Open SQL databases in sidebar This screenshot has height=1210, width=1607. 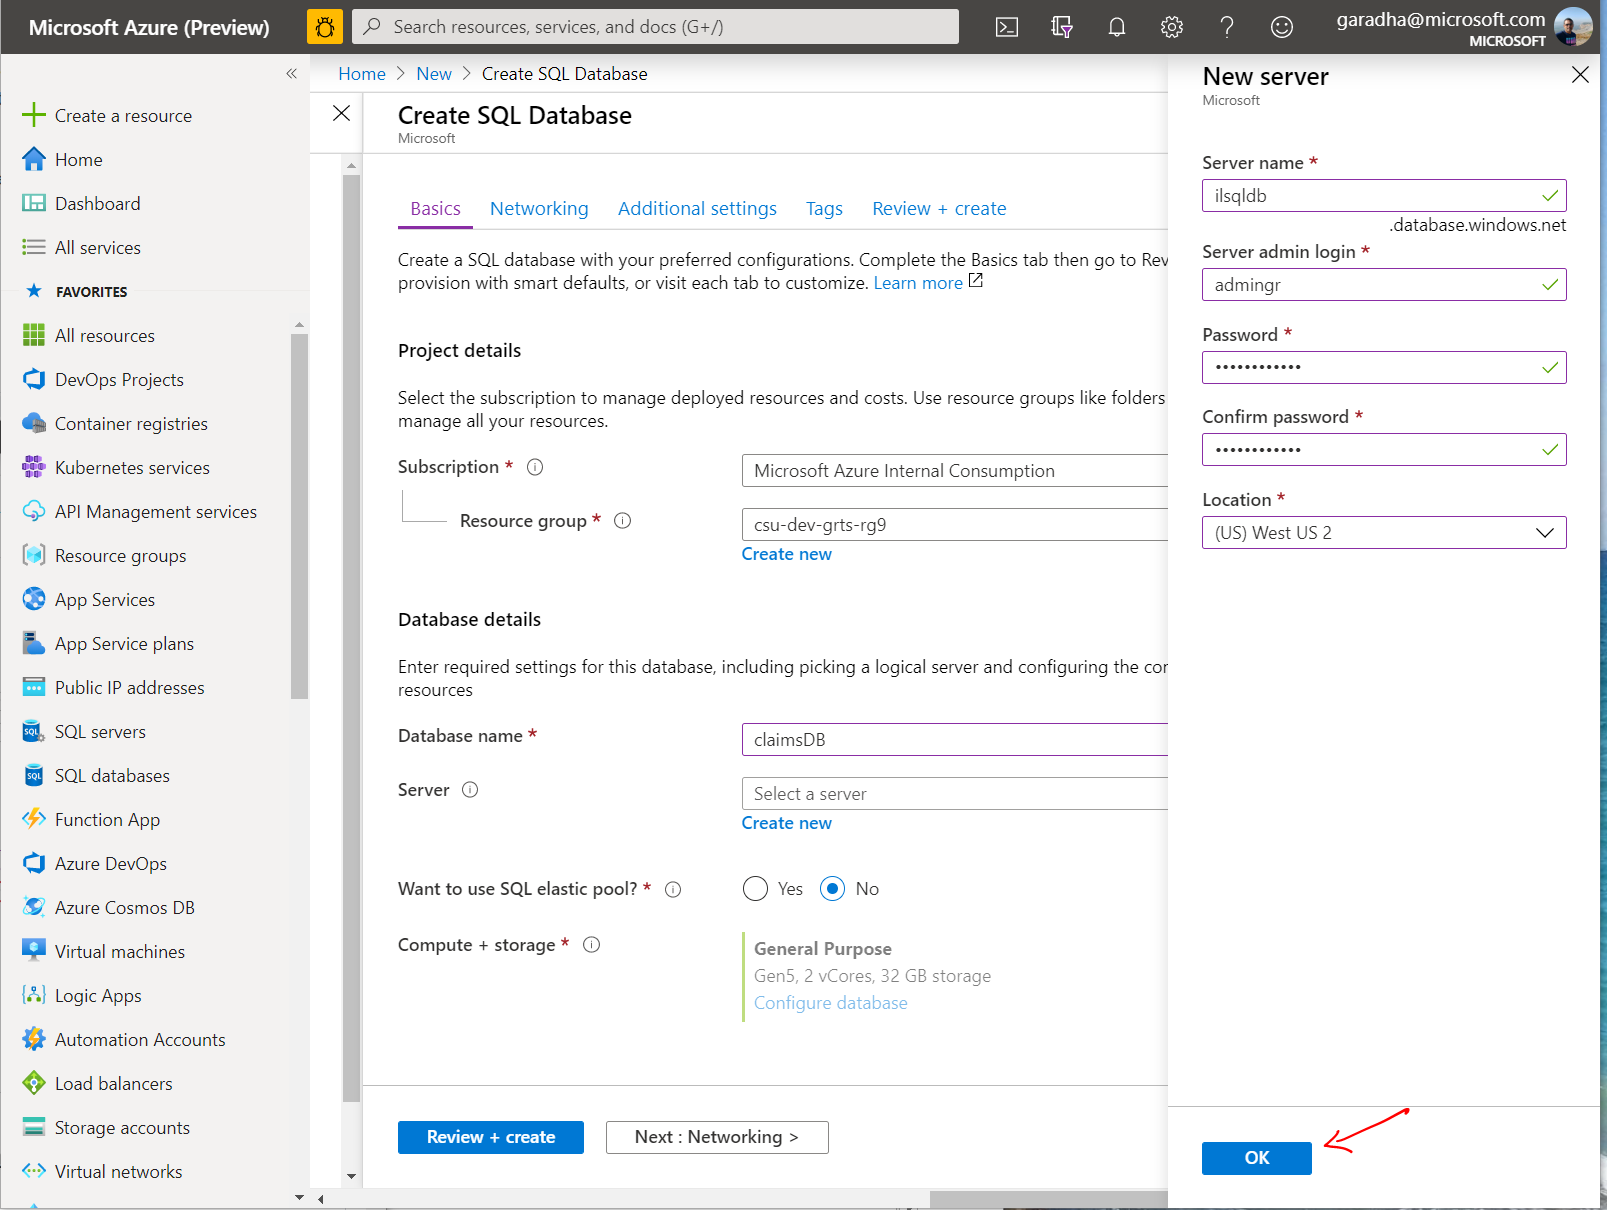[x=112, y=776]
